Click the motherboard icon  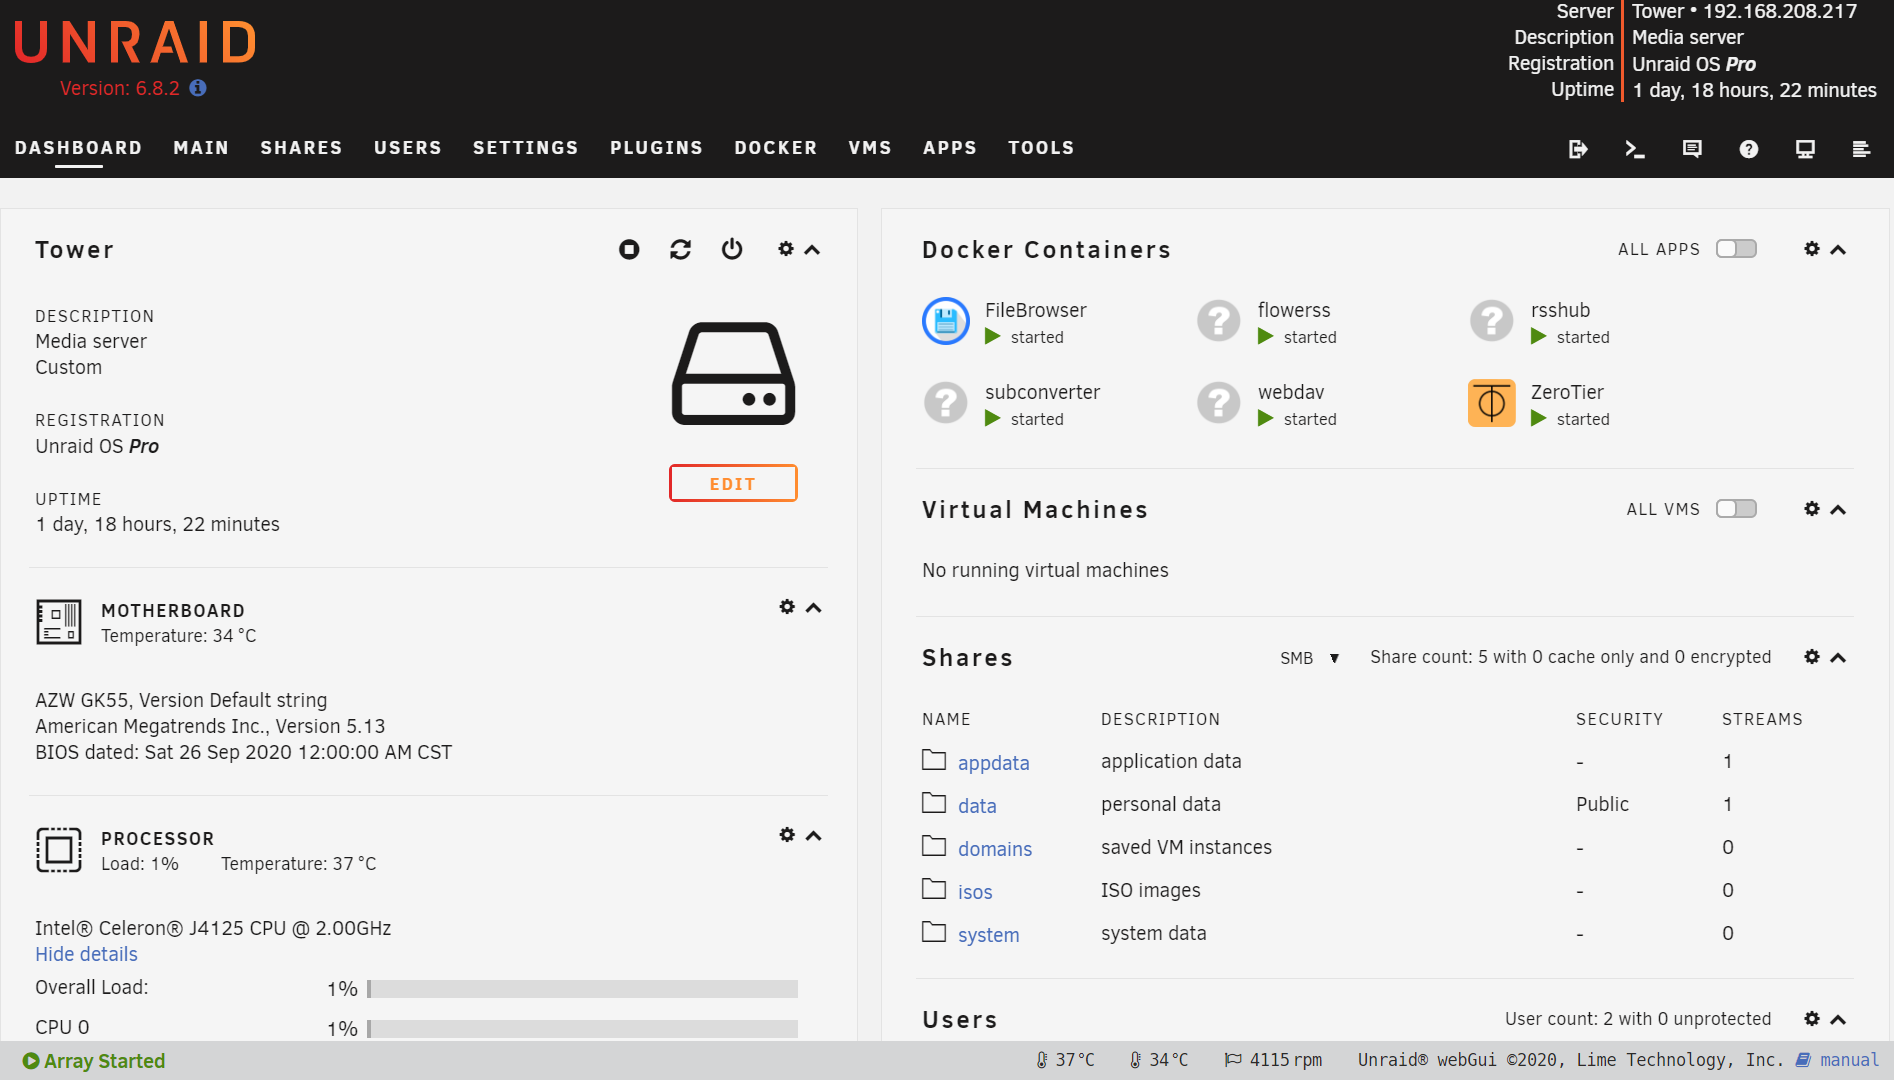click(59, 622)
